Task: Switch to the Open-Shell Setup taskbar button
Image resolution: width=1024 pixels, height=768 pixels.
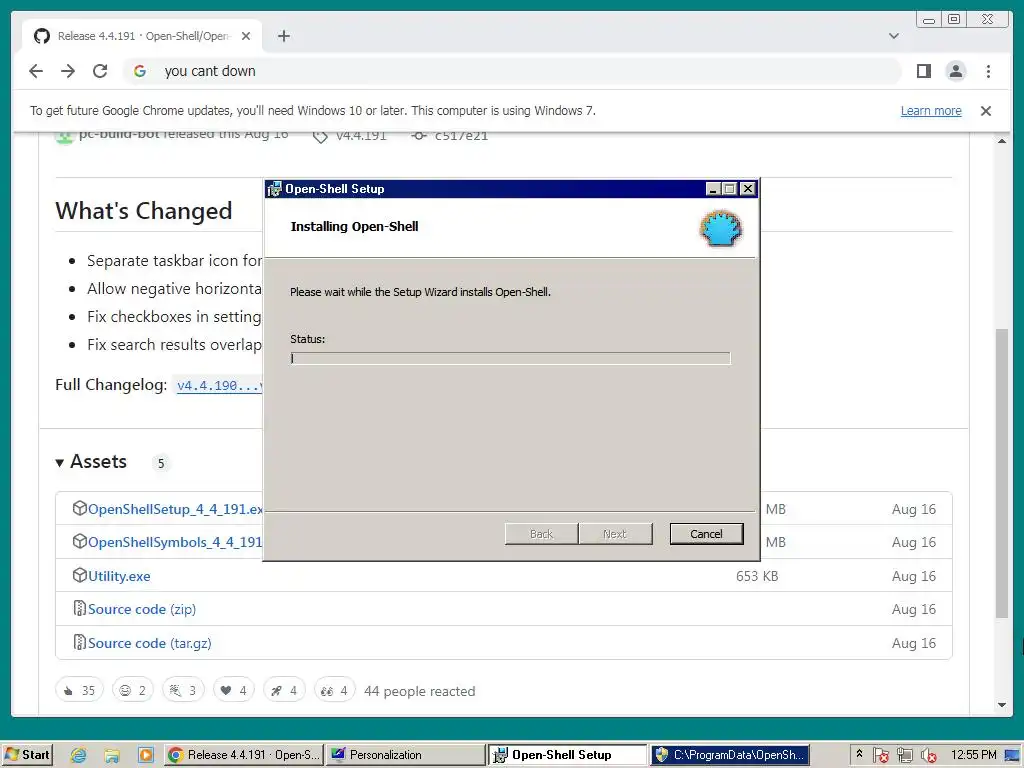Action: click(x=567, y=755)
